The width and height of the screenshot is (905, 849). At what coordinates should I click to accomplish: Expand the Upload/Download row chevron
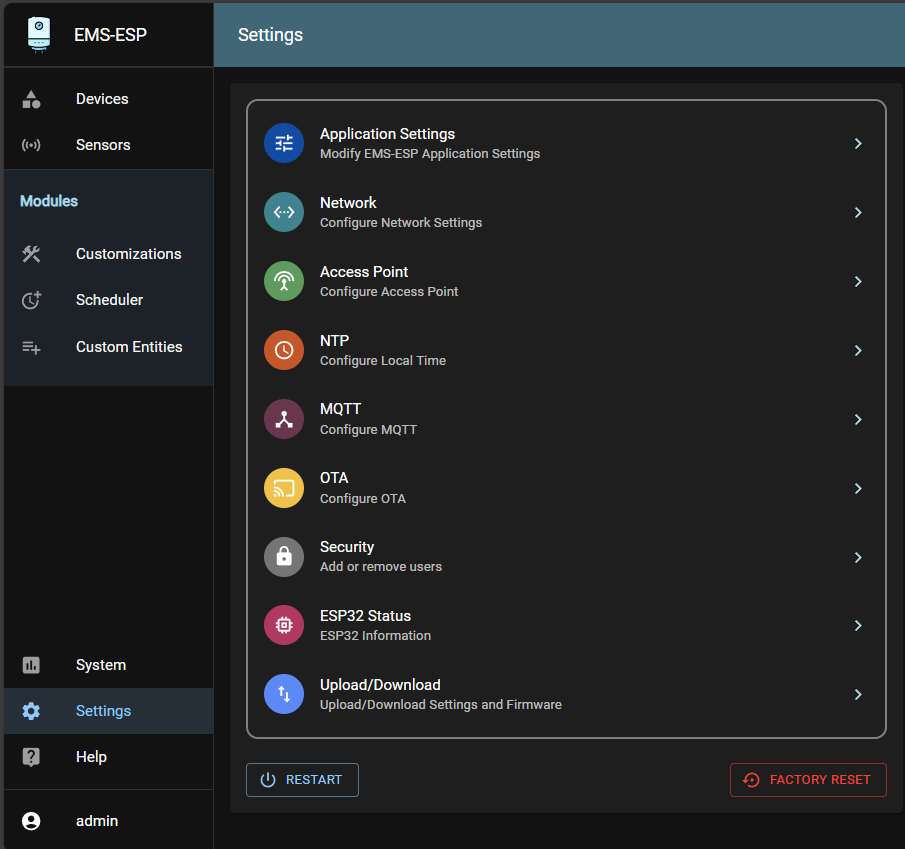tap(858, 694)
